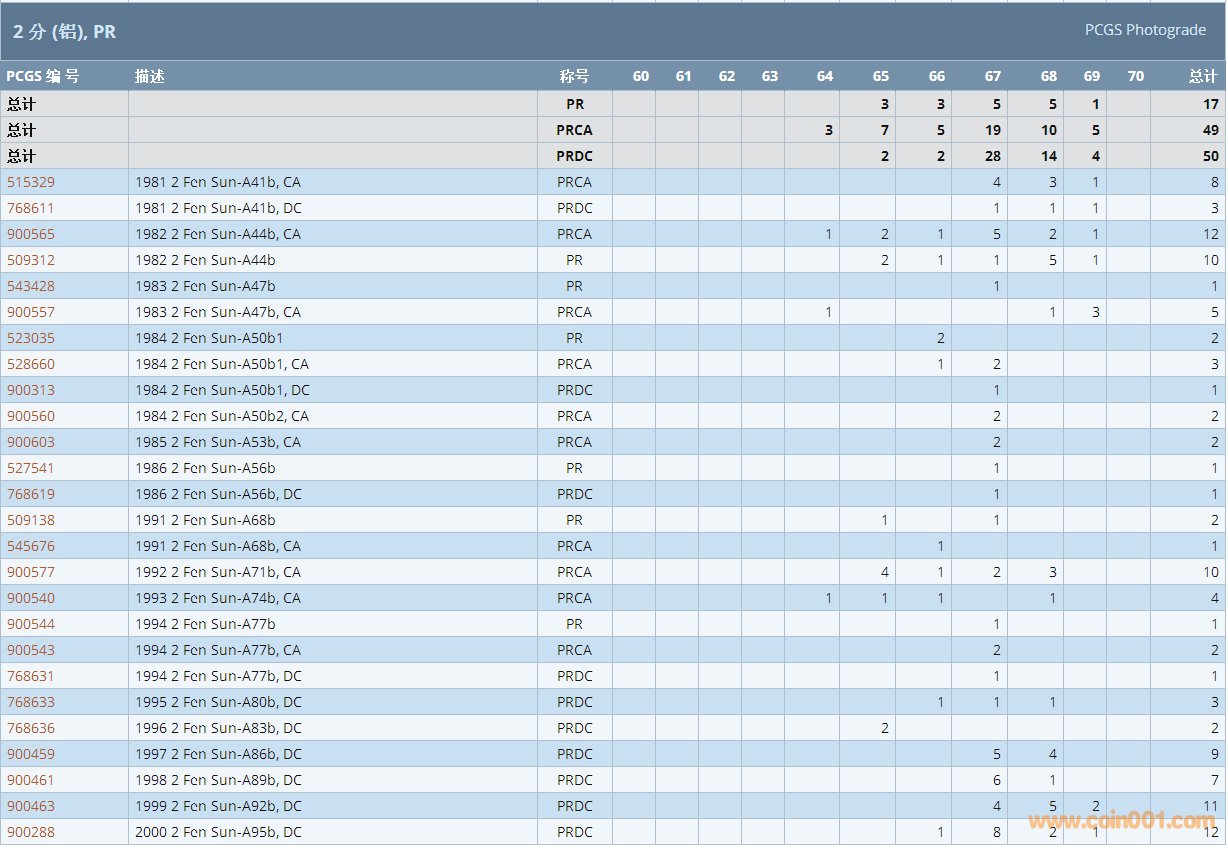Image resolution: width=1228 pixels, height=848 pixels.
Task: Open PCGS number 900557 link
Action: [x=31, y=312]
